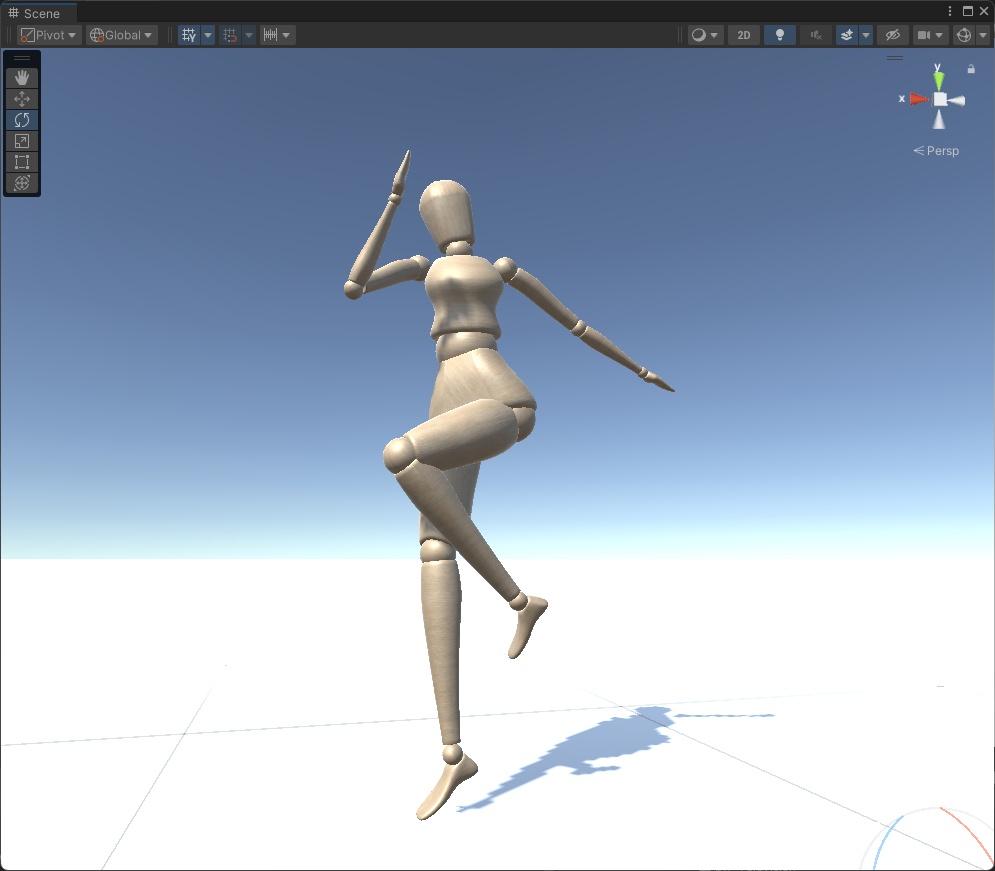Open the Gizmos dropdown arrow
The height and width of the screenshot is (871, 995).
[983, 34]
